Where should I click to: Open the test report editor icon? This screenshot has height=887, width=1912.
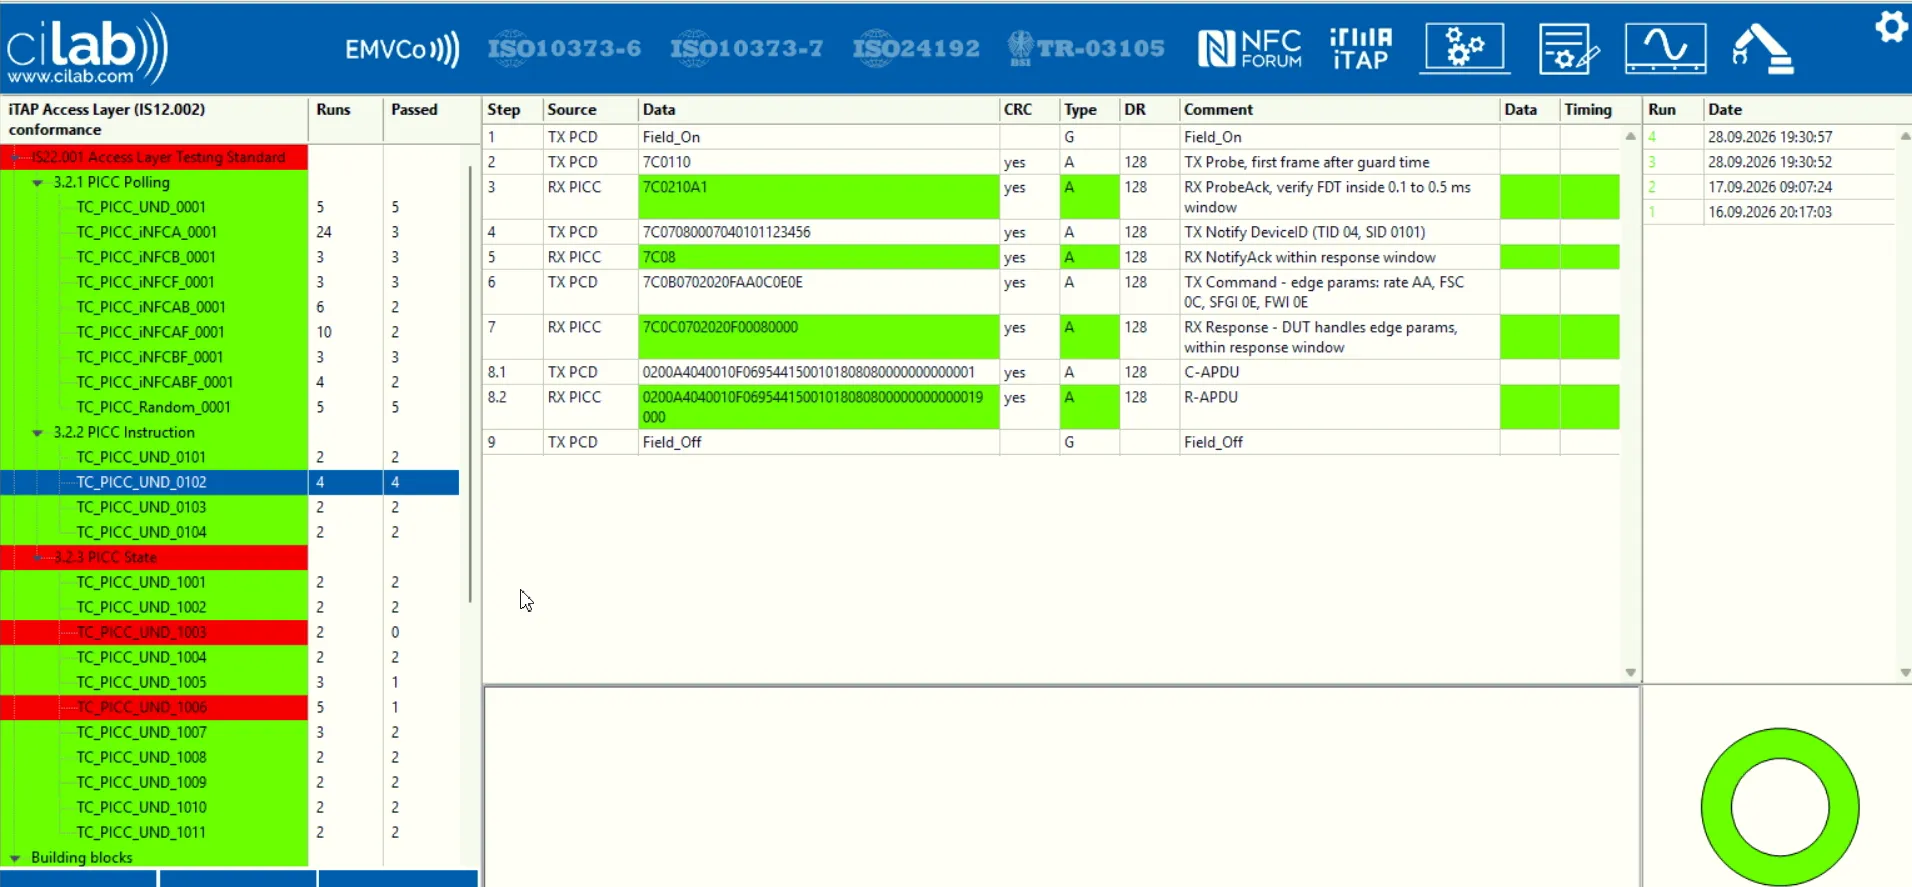tap(1568, 48)
